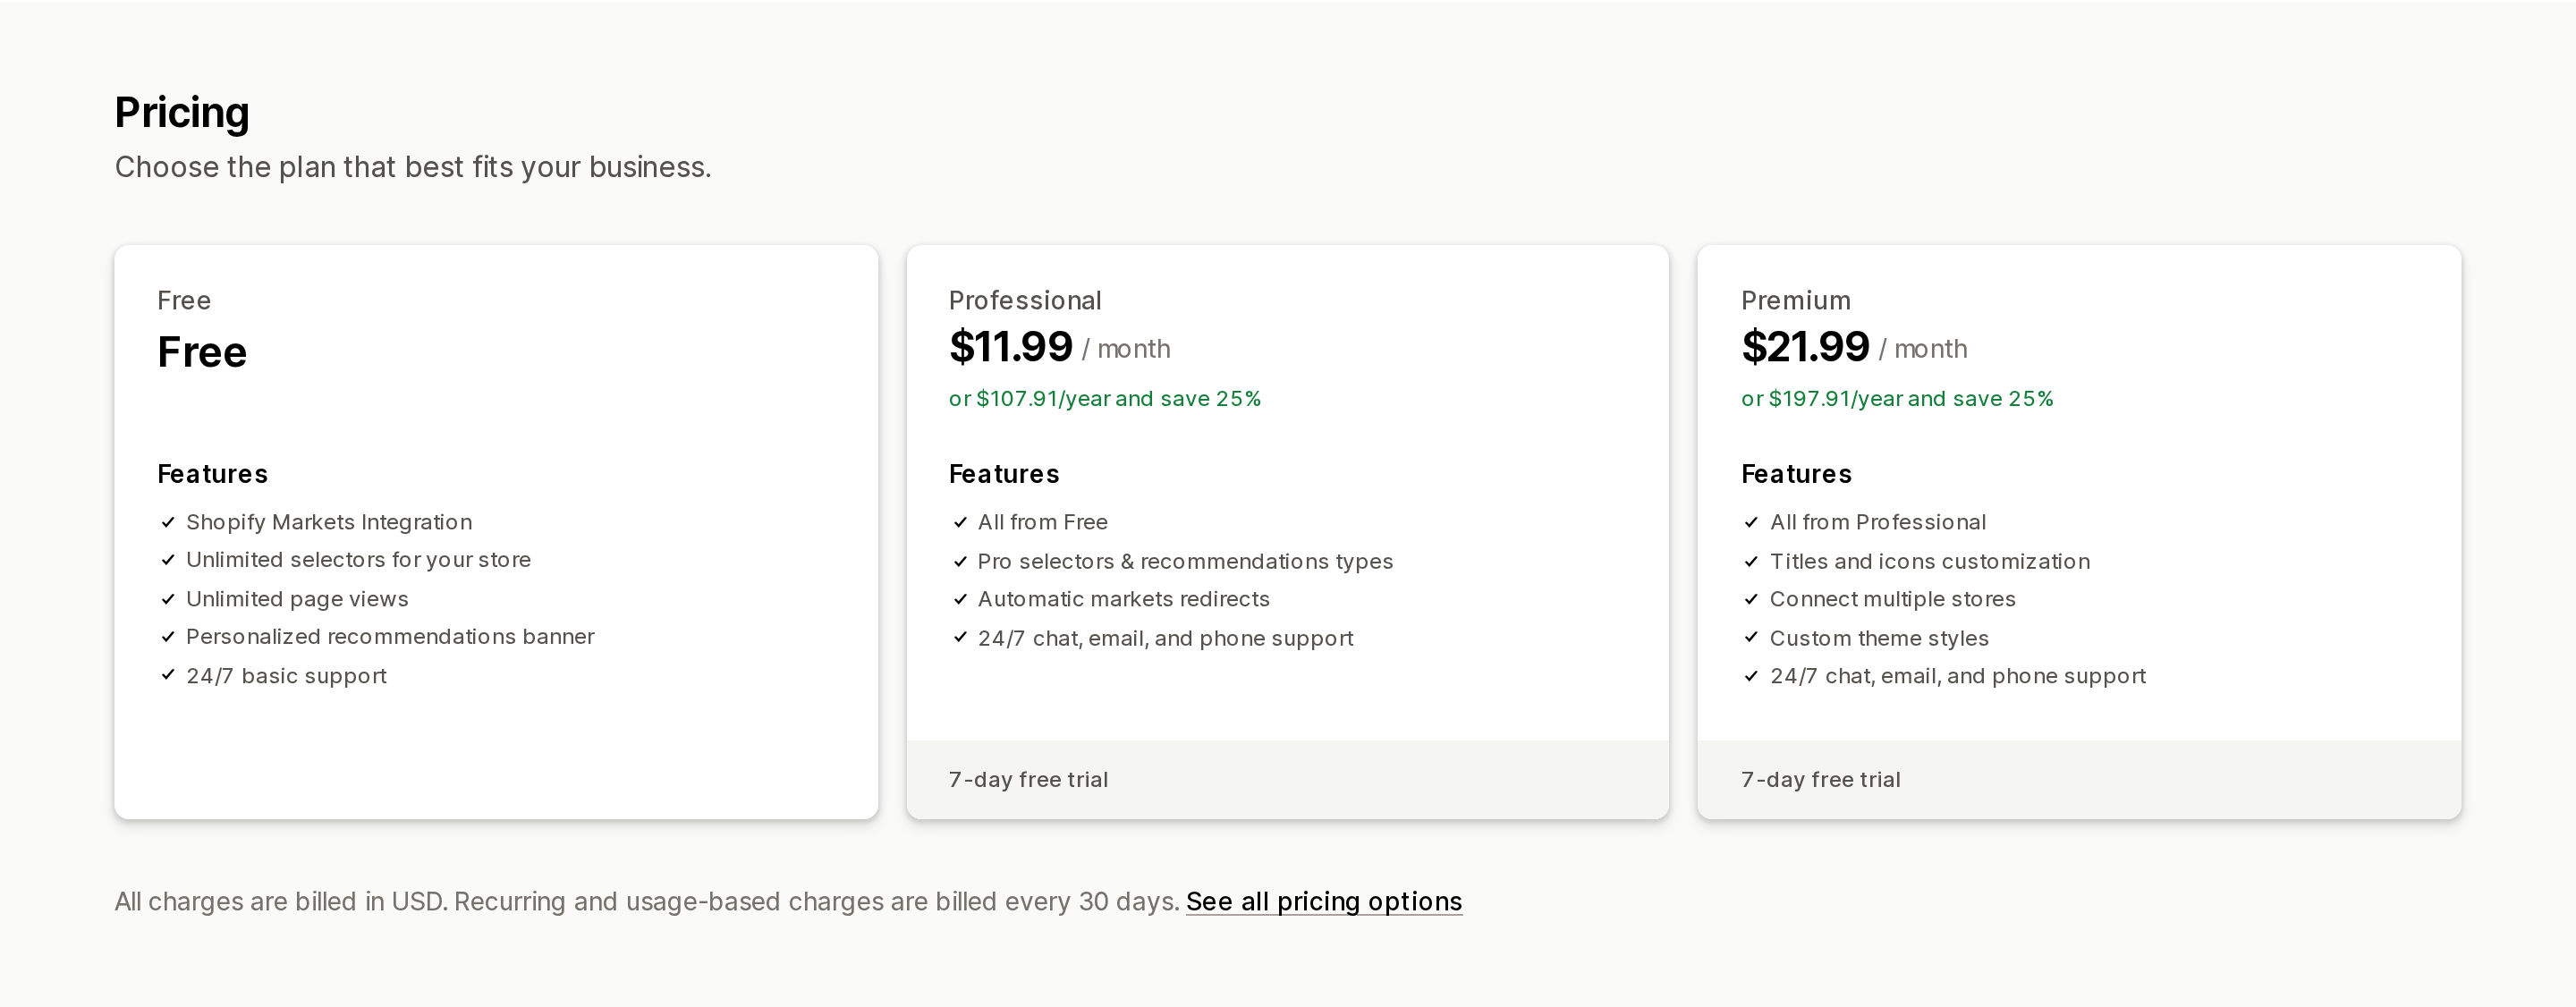
Task: Click checkmark next to All from Free
Action: tap(960, 522)
